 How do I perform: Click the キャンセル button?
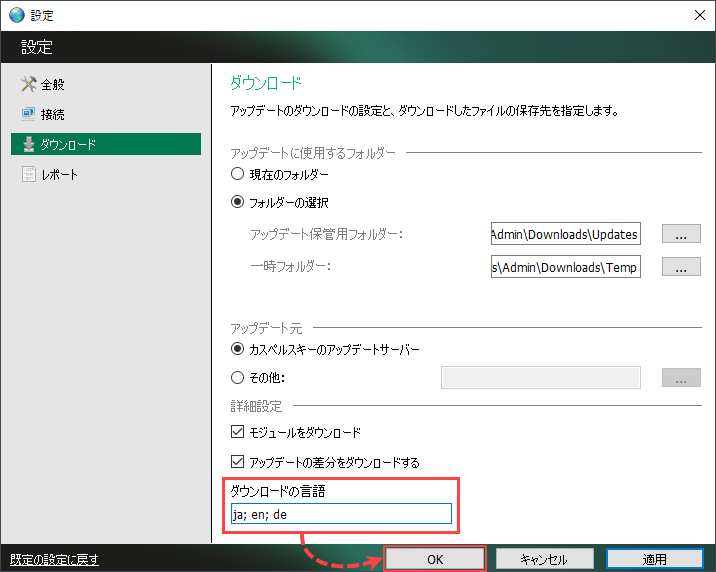pyautogui.click(x=544, y=559)
